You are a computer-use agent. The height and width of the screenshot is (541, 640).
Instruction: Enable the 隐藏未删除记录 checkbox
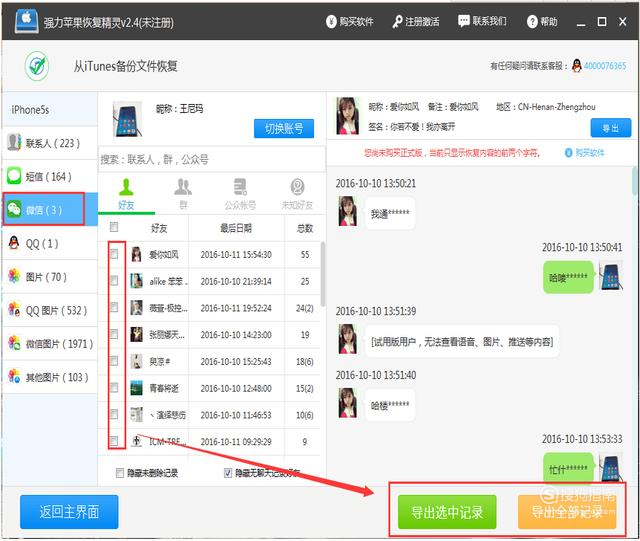click(x=120, y=473)
